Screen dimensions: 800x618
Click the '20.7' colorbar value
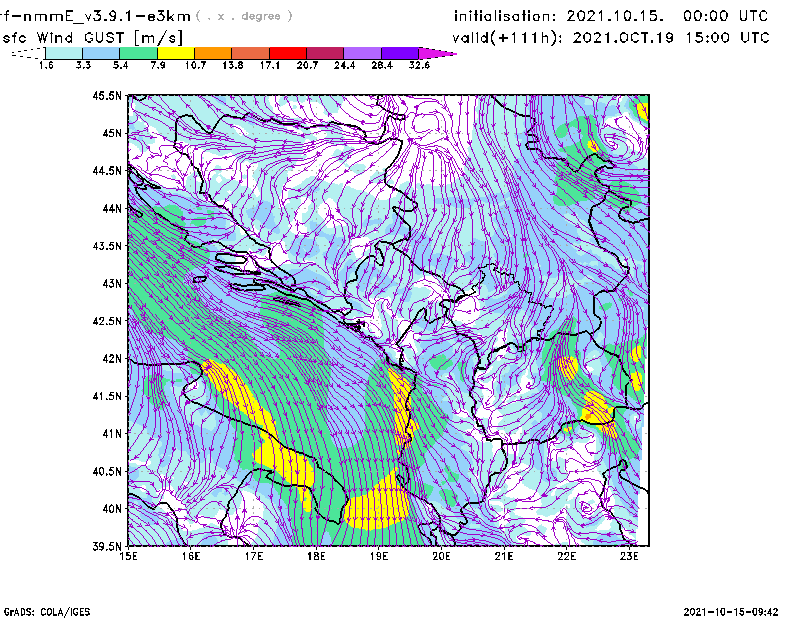(307, 65)
